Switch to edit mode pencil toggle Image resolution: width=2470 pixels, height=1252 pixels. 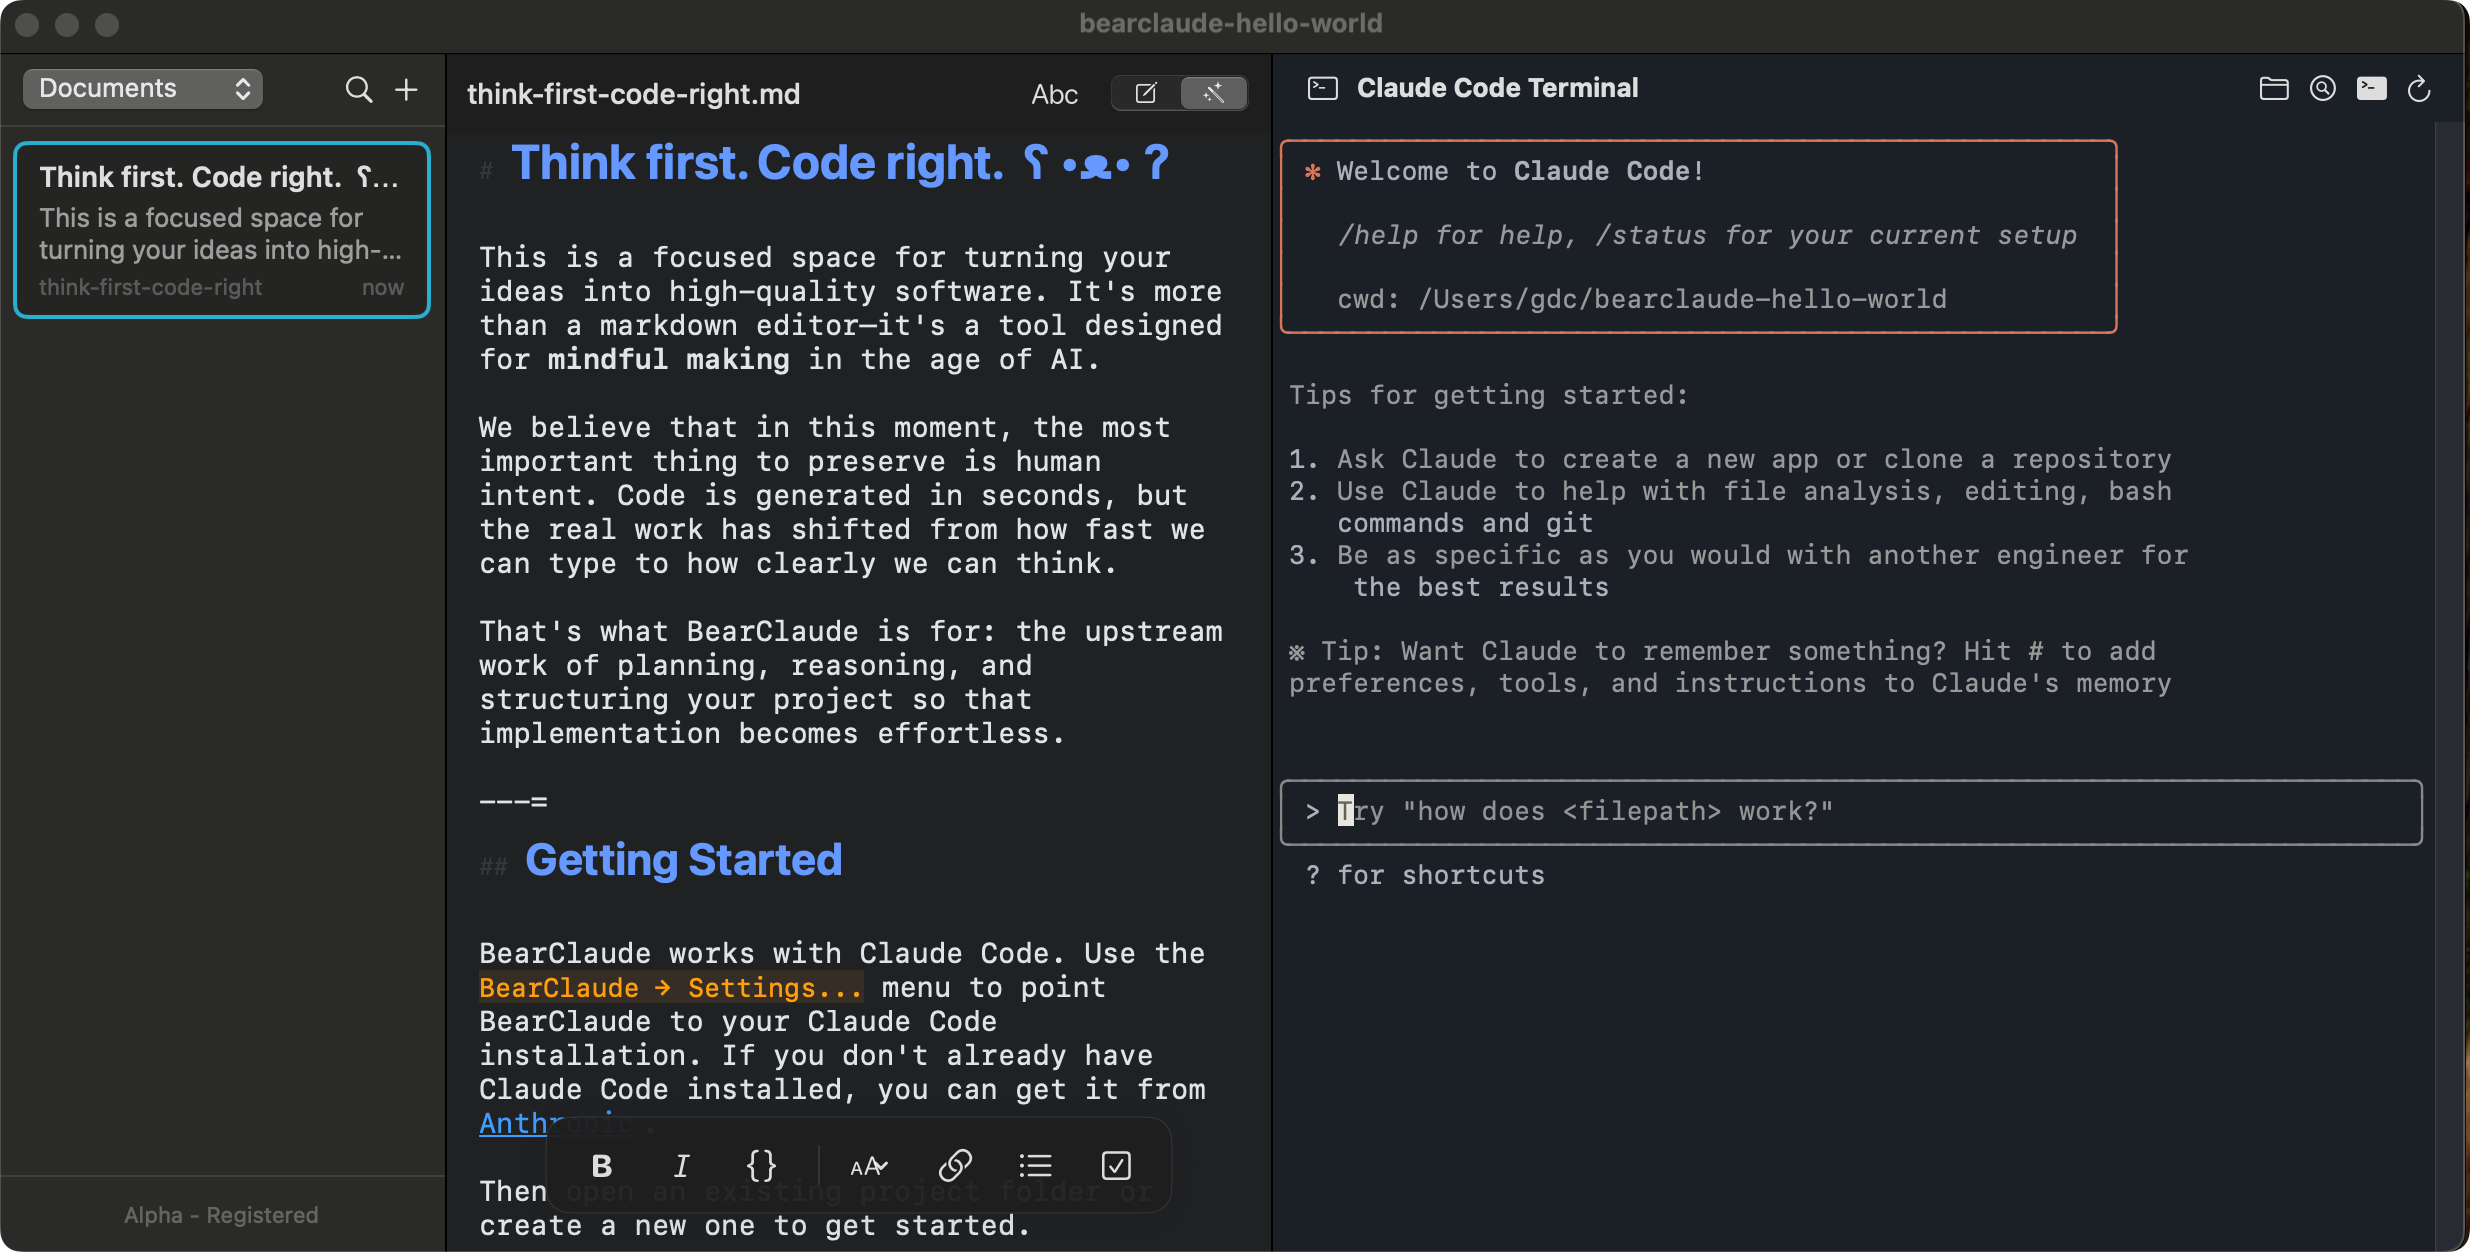(x=1146, y=93)
